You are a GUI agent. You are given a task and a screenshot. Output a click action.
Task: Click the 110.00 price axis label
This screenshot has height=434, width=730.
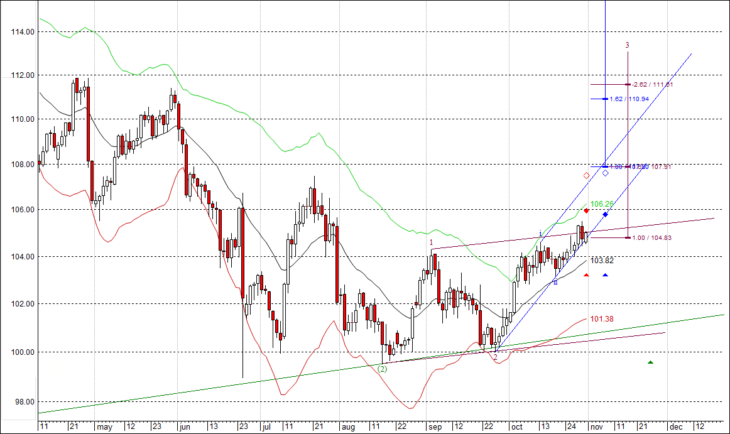tap(22, 119)
